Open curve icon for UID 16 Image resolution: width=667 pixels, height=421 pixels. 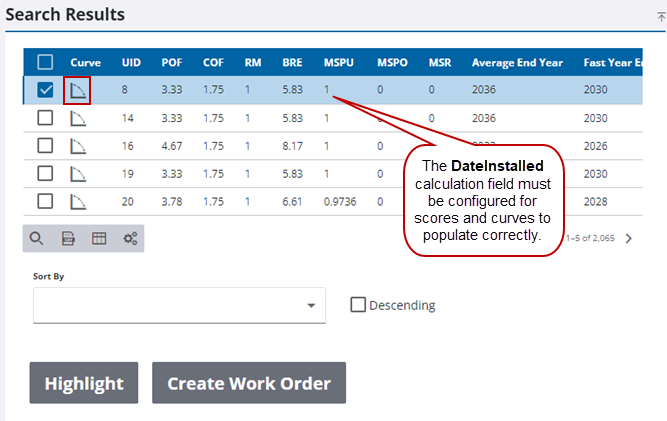tap(77, 146)
